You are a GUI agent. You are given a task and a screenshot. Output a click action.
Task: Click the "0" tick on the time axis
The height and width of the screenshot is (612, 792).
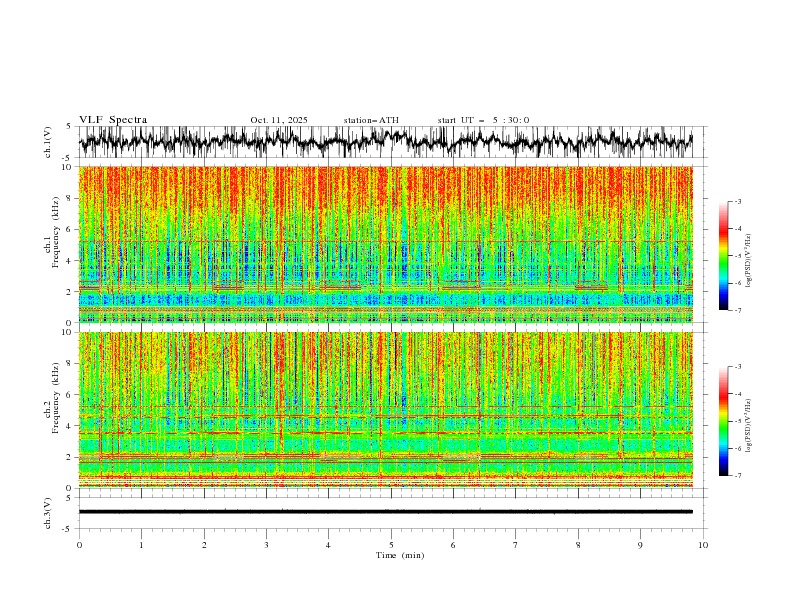tap(79, 545)
